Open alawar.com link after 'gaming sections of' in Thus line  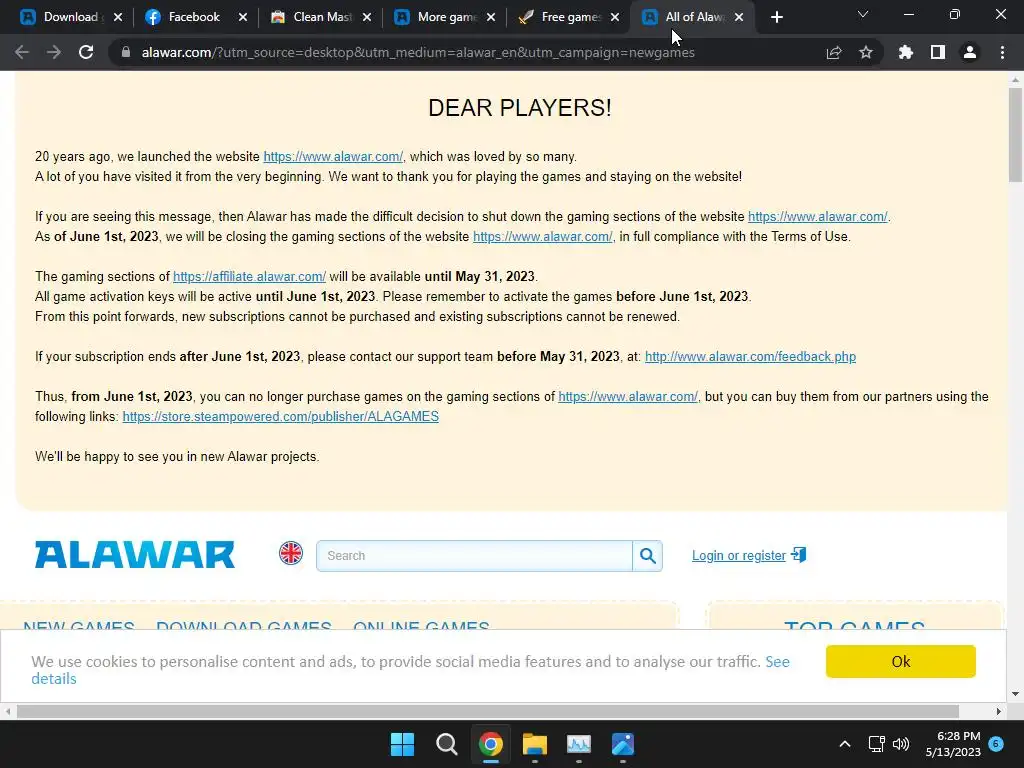pyautogui.click(x=628, y=396)
